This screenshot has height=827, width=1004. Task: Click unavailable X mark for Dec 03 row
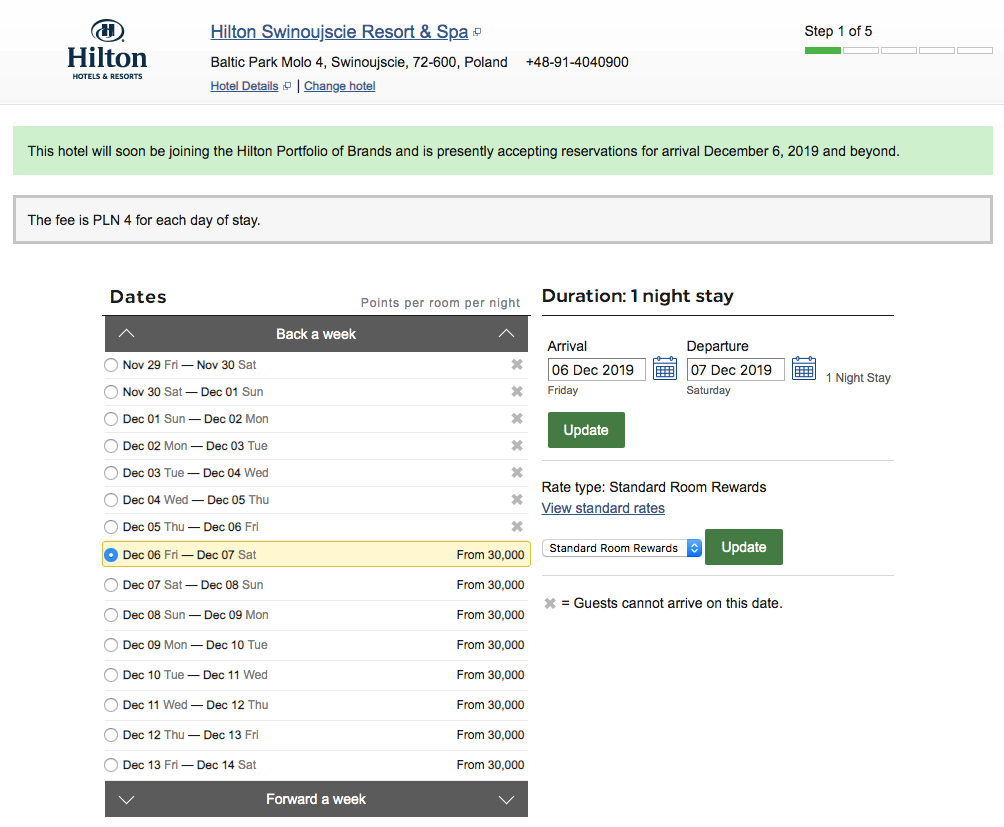(517, 472)
